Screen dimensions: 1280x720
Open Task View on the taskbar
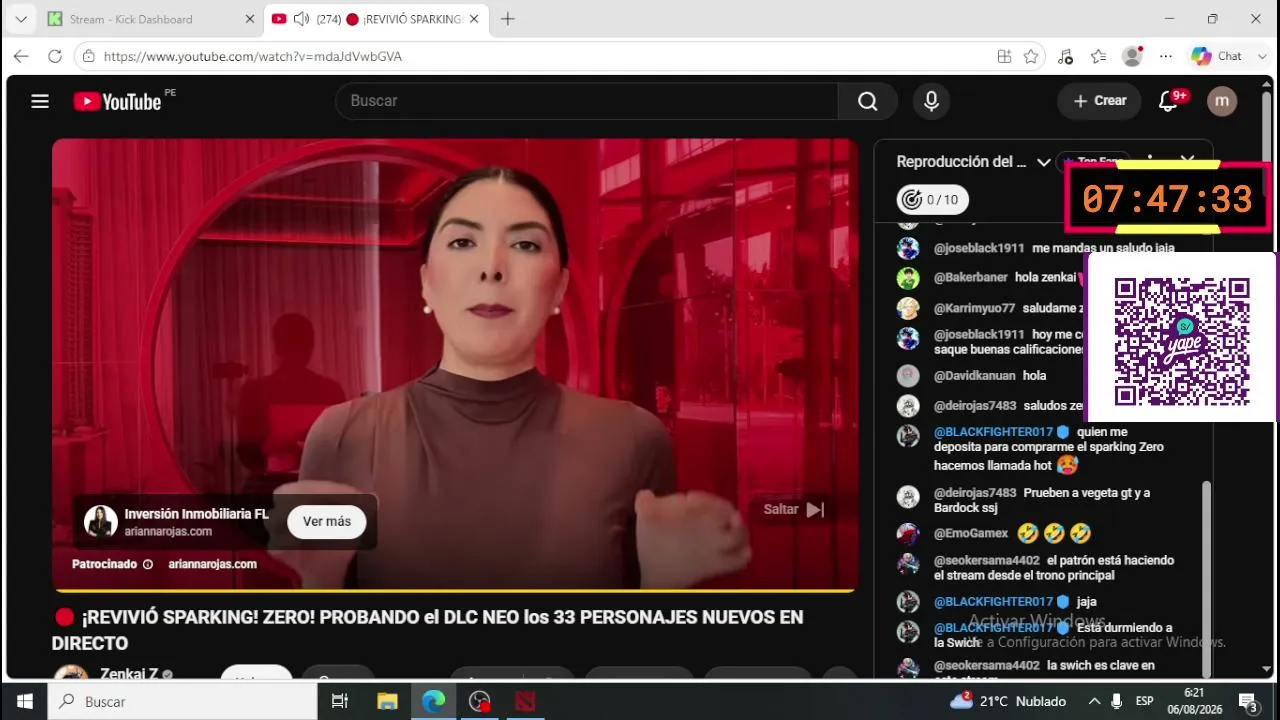click(x=339, y=701)
